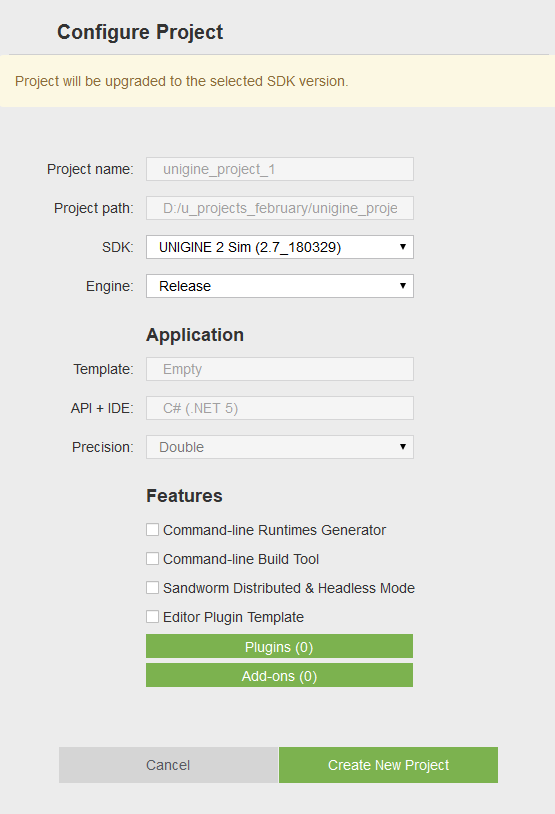Toggle the Editor Plugin Template checkbox
The height and width of the screenshot is (814, 555).
click(152, 617)
